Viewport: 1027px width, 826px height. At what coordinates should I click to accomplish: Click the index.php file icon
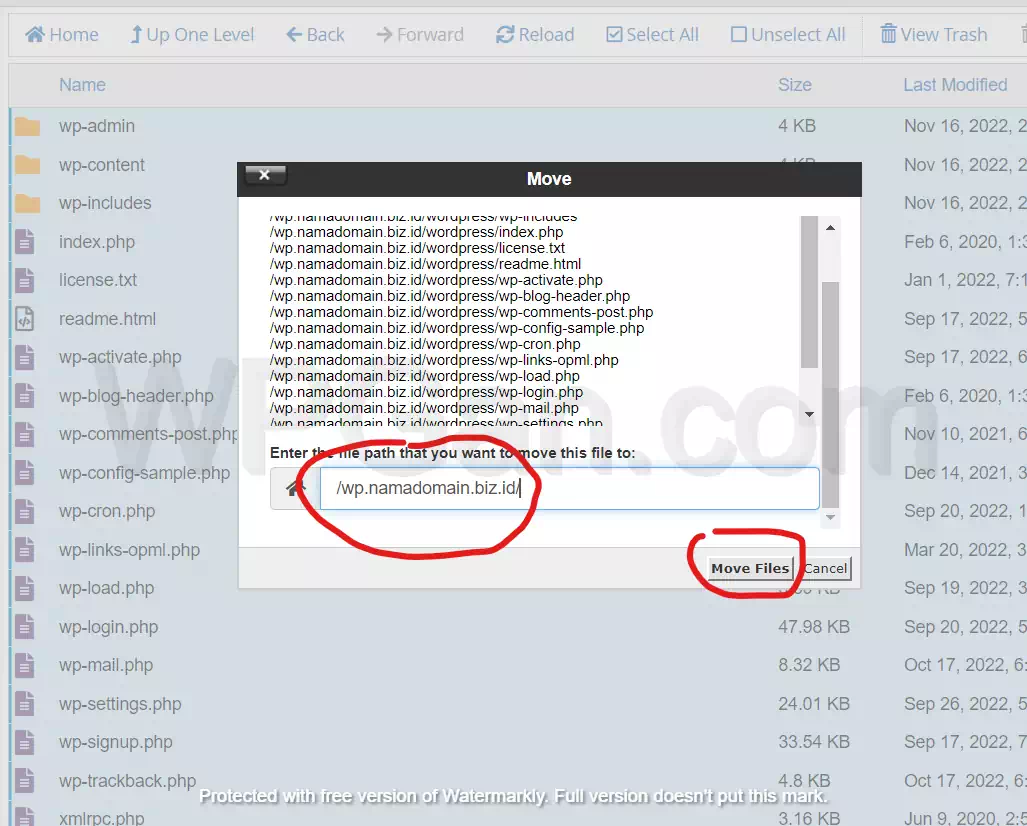(25, 242)
